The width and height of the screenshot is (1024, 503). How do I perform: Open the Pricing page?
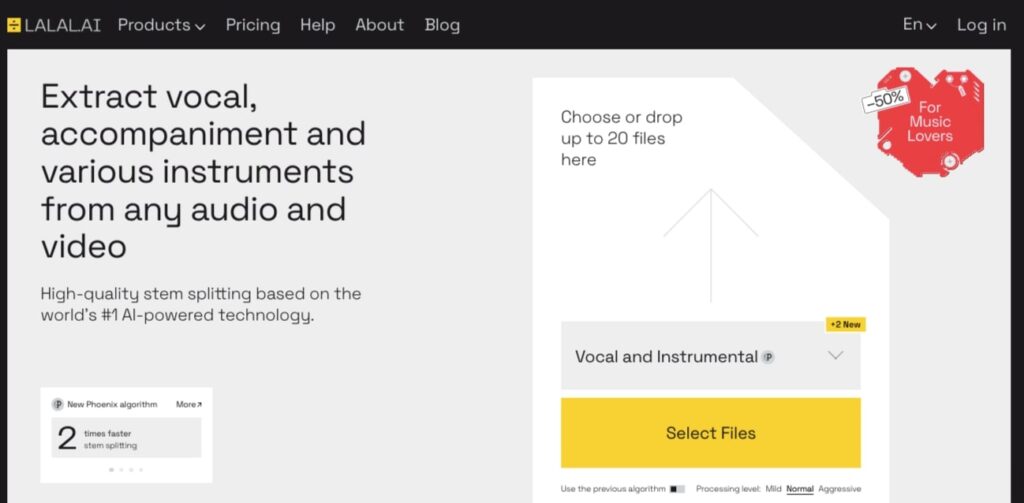253,25
